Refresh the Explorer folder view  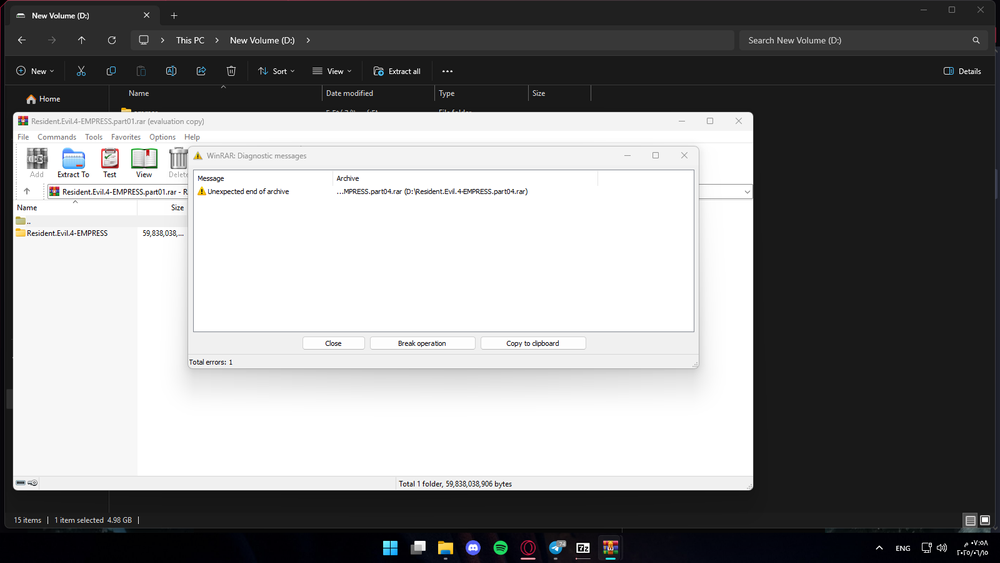click(x=112, y=40)
